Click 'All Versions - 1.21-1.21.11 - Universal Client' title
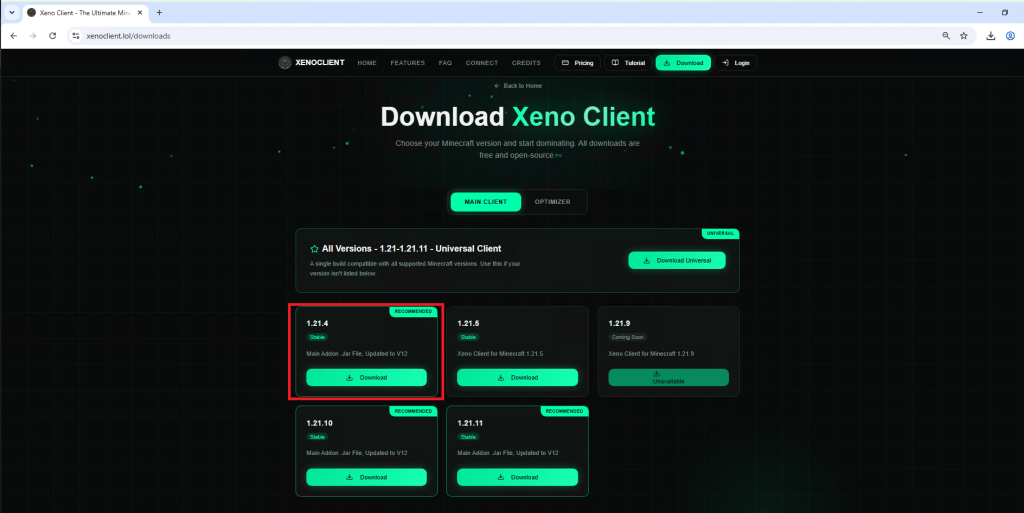The width and height of the screenshot is (1024, 513). pos(411,249)
